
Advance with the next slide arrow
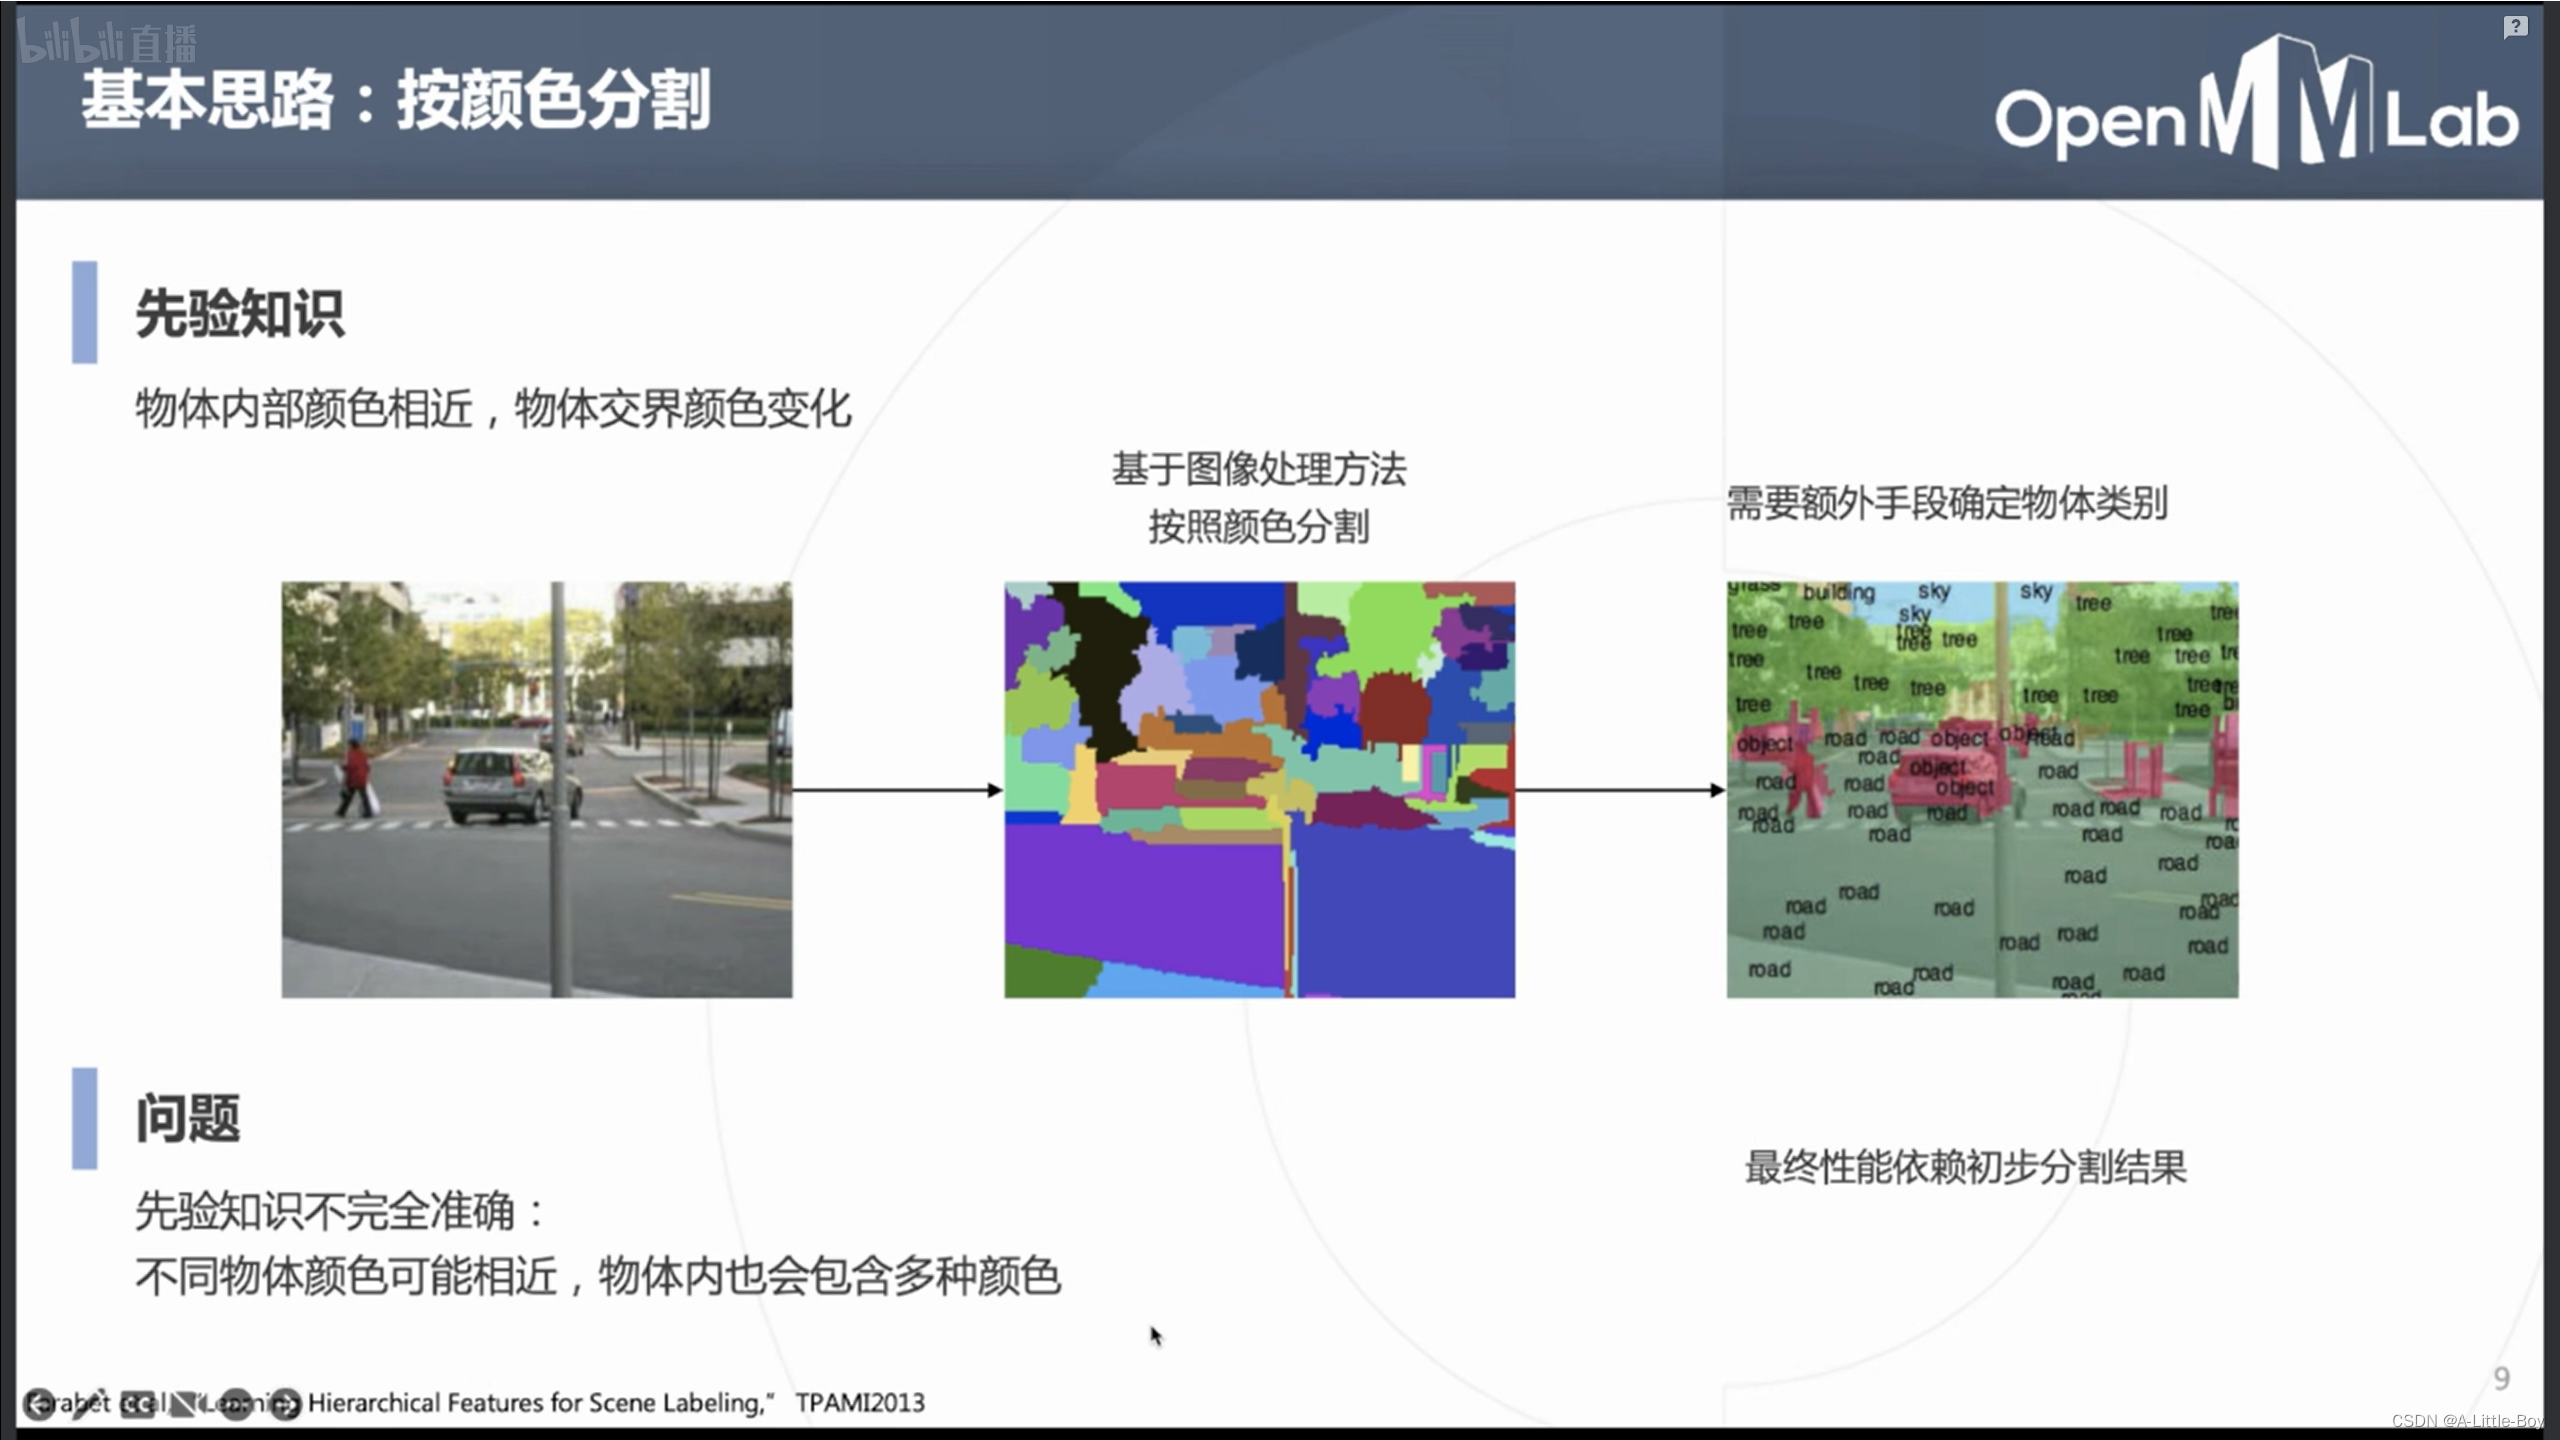285,1404
